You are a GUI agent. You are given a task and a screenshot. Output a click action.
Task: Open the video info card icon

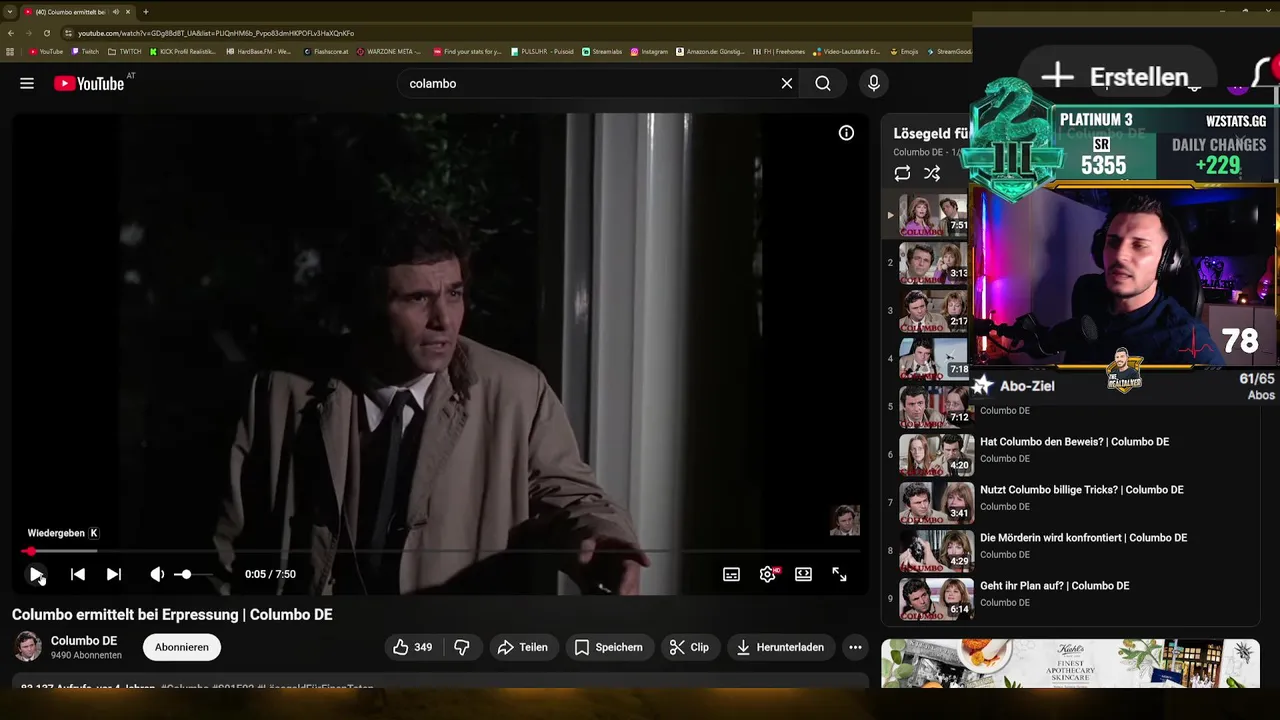coord(846,133)
